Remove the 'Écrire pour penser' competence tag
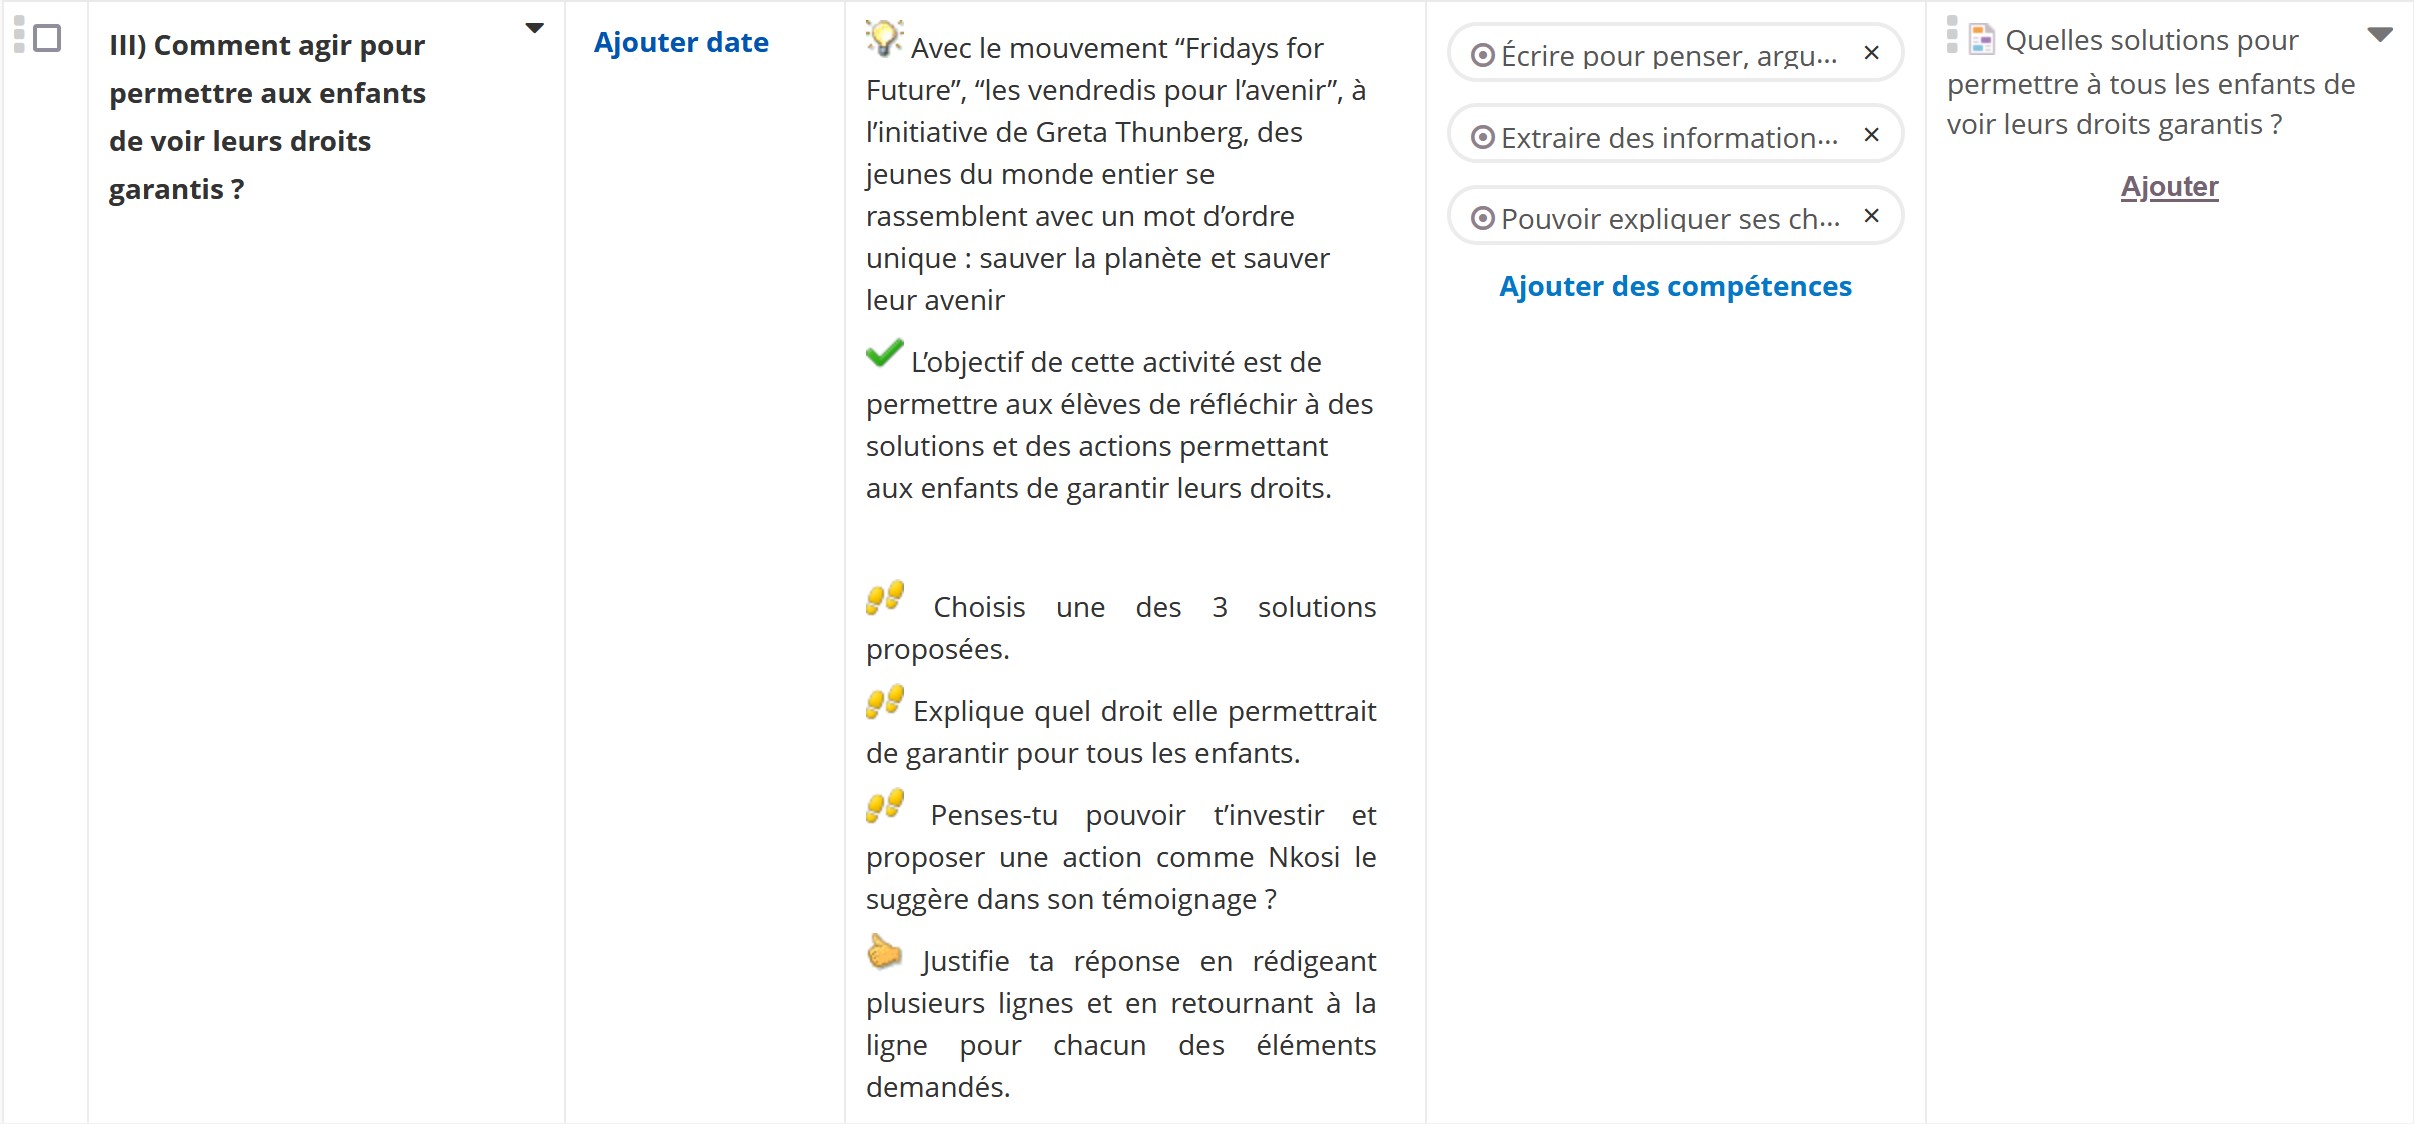 point(1872,53)
